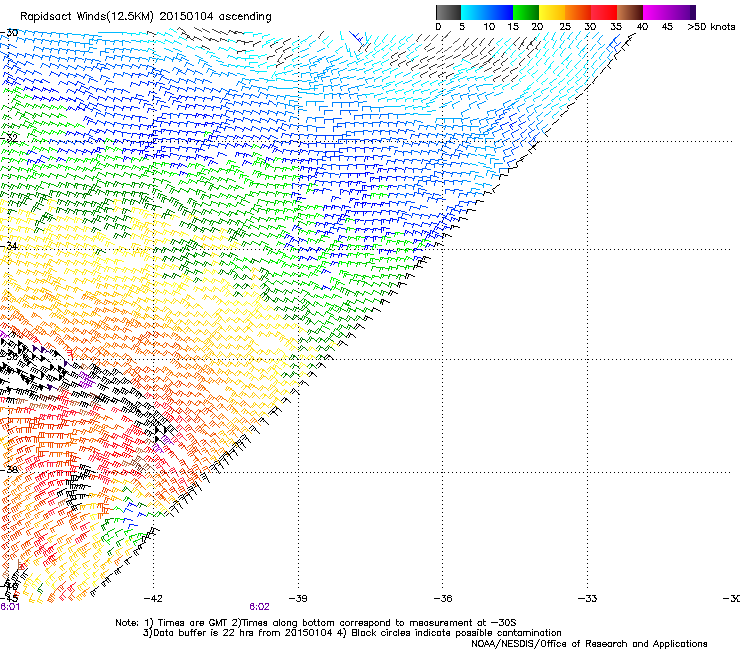Click the "-39" longitude label on bottom axis
This screenshot has height=650, width=740.
pyautogui.click(x=298, y=599)
